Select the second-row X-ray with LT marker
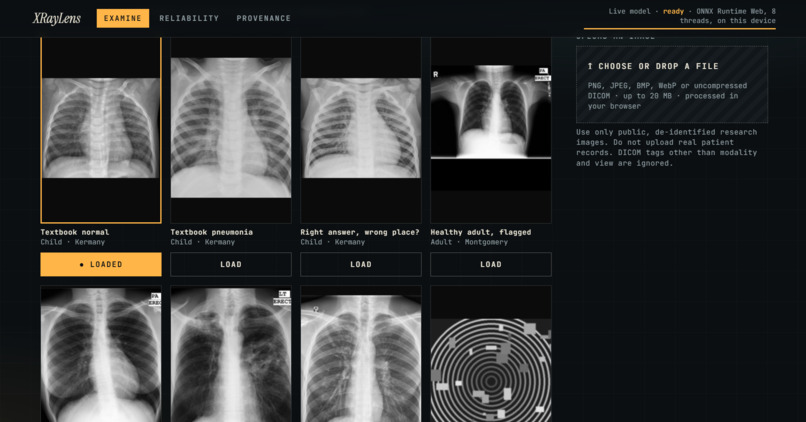This screenshot has width=806, height=422. [231, 354]
